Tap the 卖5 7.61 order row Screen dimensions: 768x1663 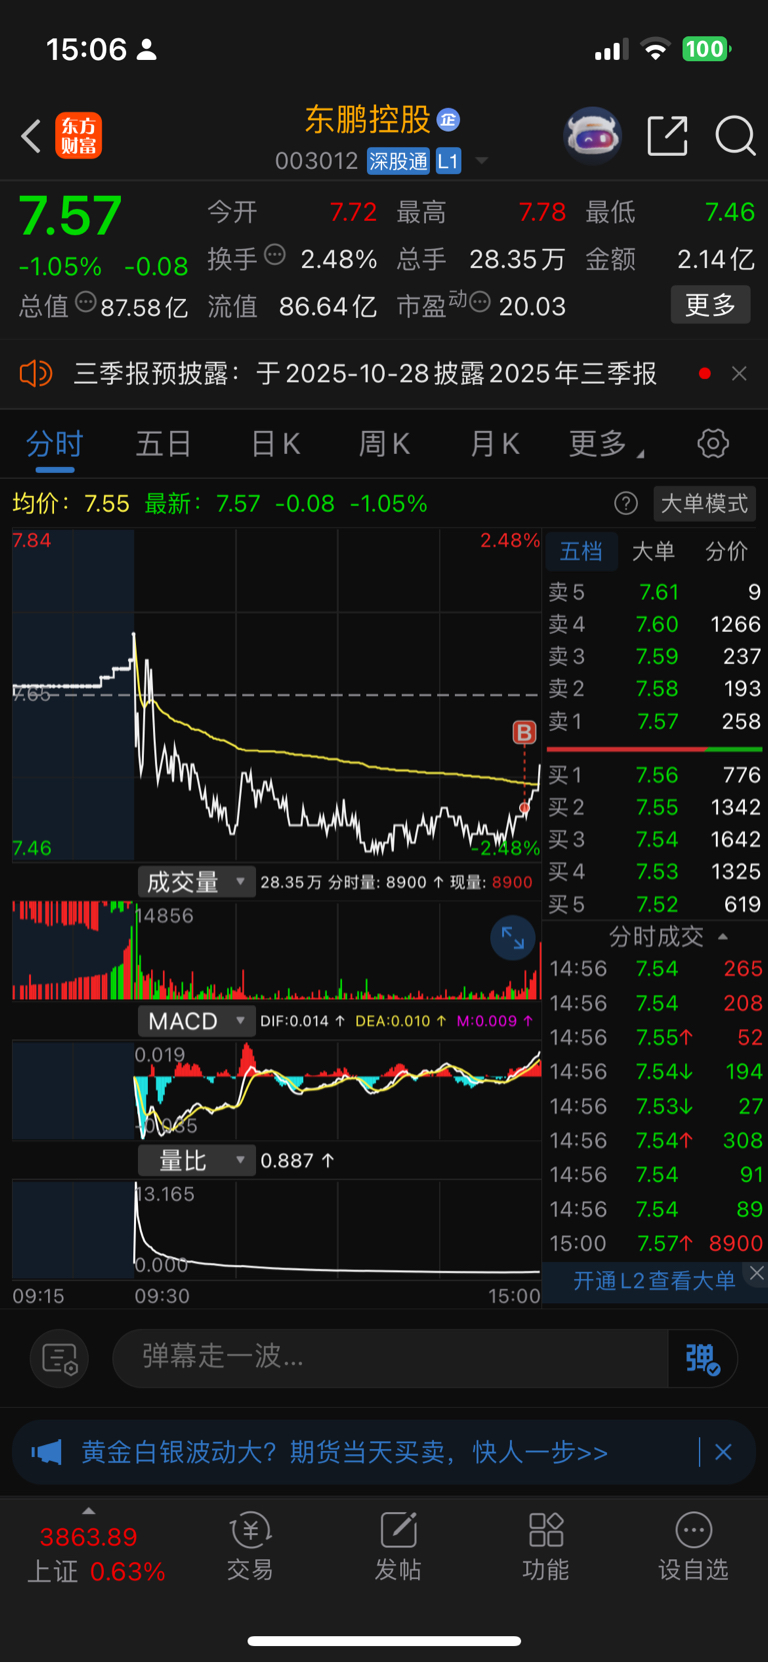point(654,592)
